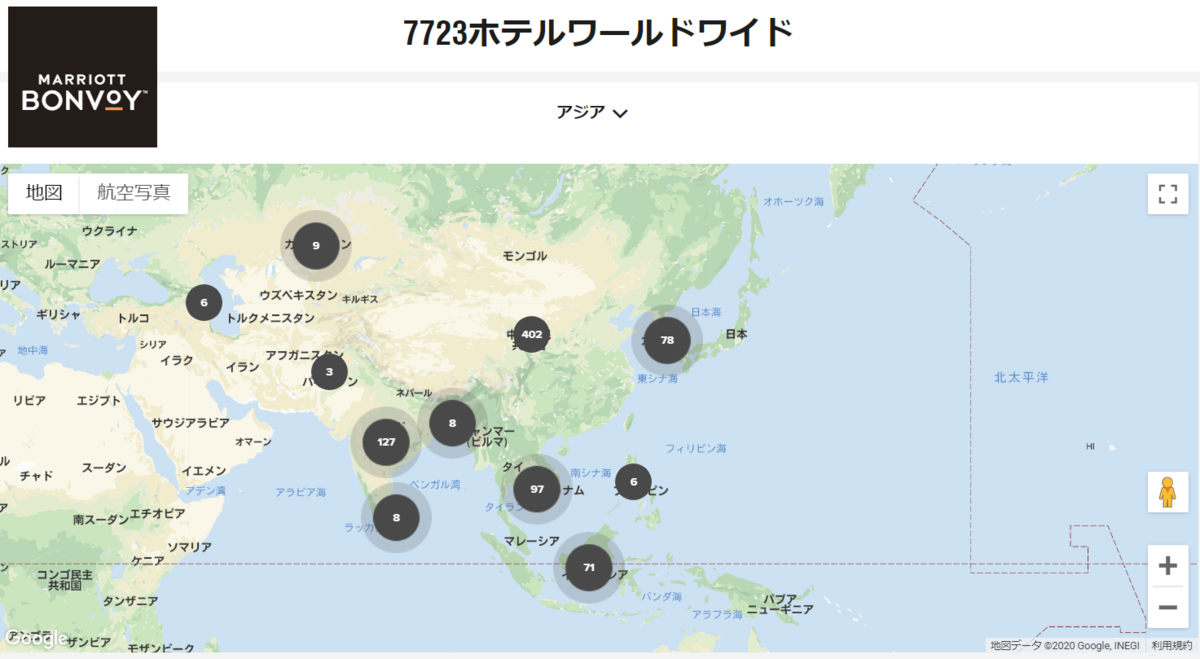Image resolution: width=1200 pixels, height=659 pixels.
Task: Click the 日本海 sea label
Action: 706,312
